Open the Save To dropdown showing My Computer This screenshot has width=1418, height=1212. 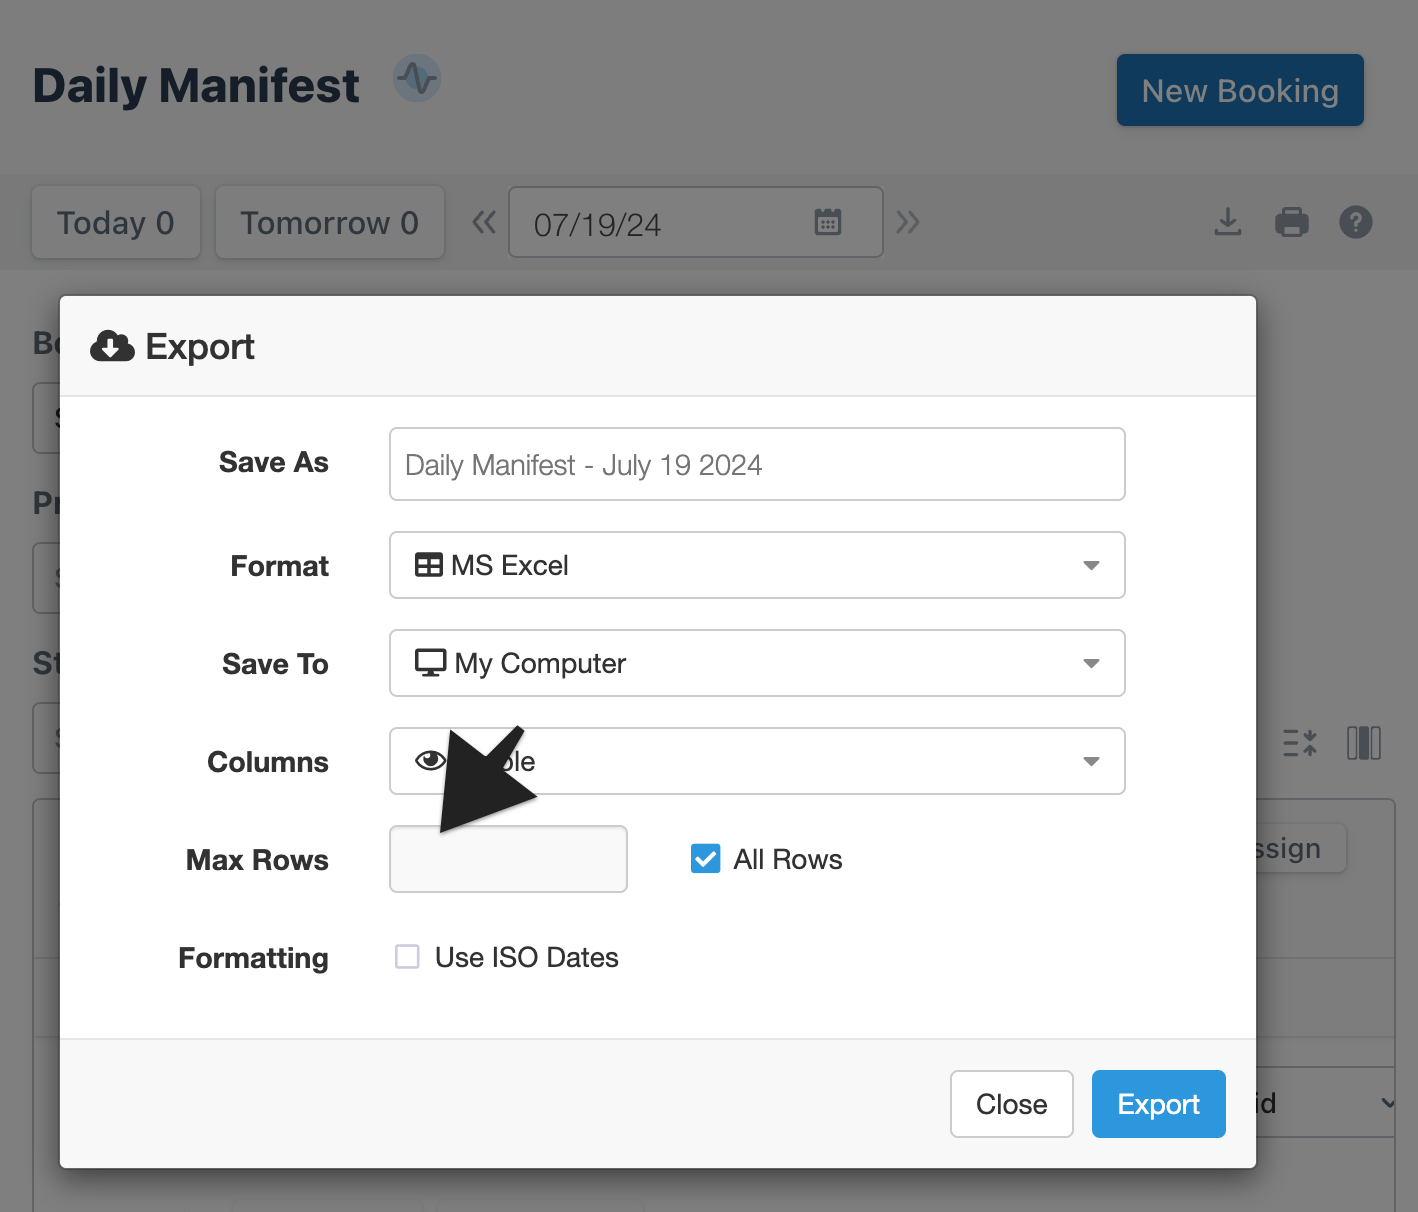coord(757,663)
